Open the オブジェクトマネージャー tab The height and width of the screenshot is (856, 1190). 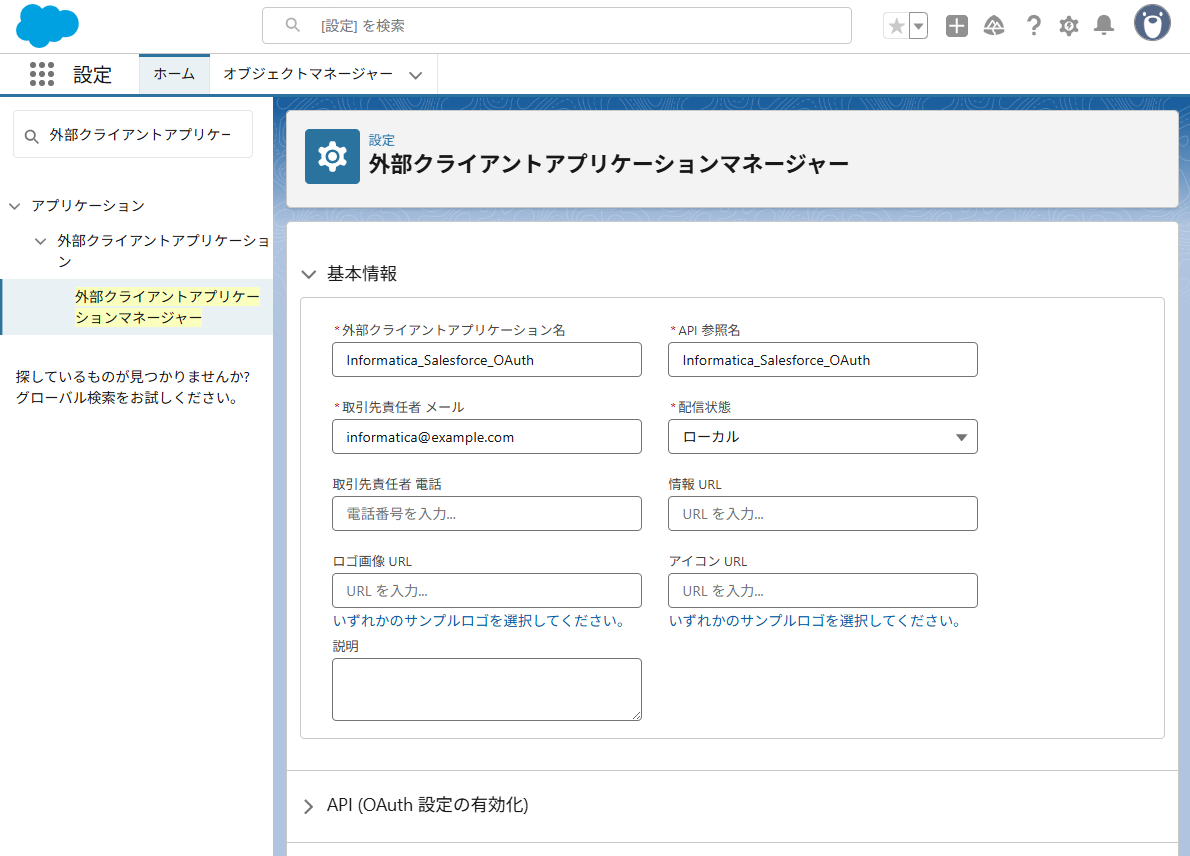pyautogui.click(x=308, y=74)
